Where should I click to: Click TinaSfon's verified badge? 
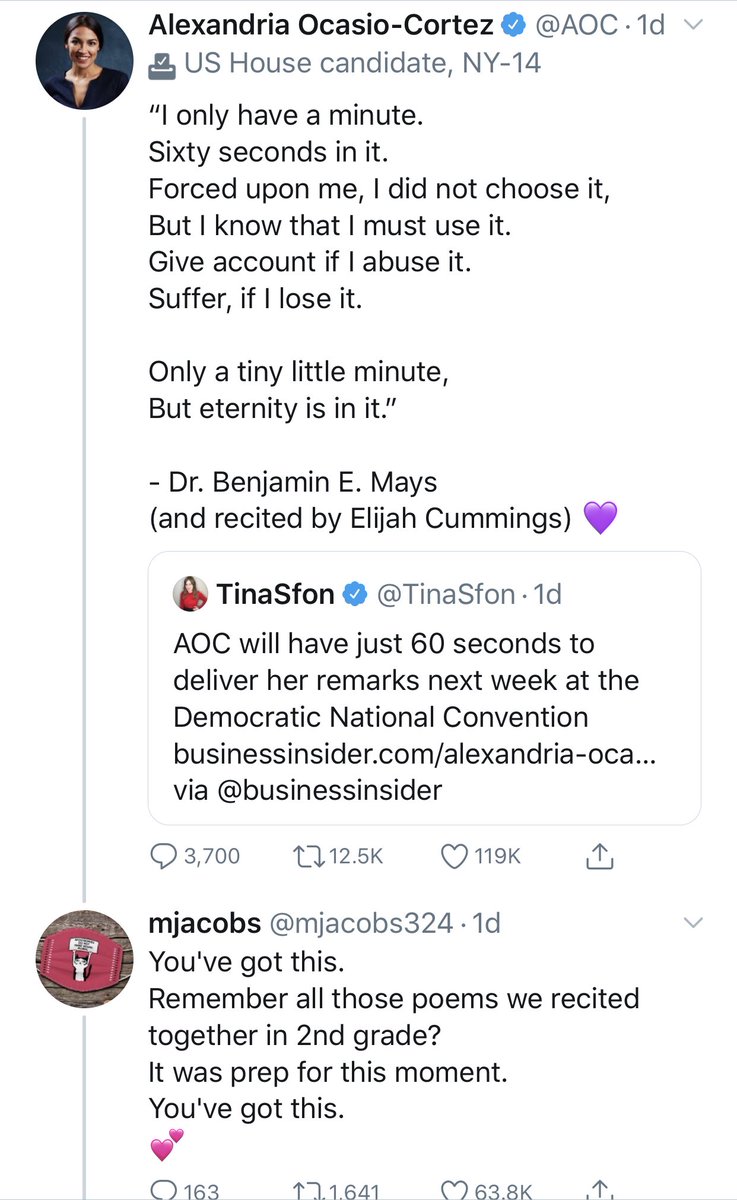click(355, 595)
